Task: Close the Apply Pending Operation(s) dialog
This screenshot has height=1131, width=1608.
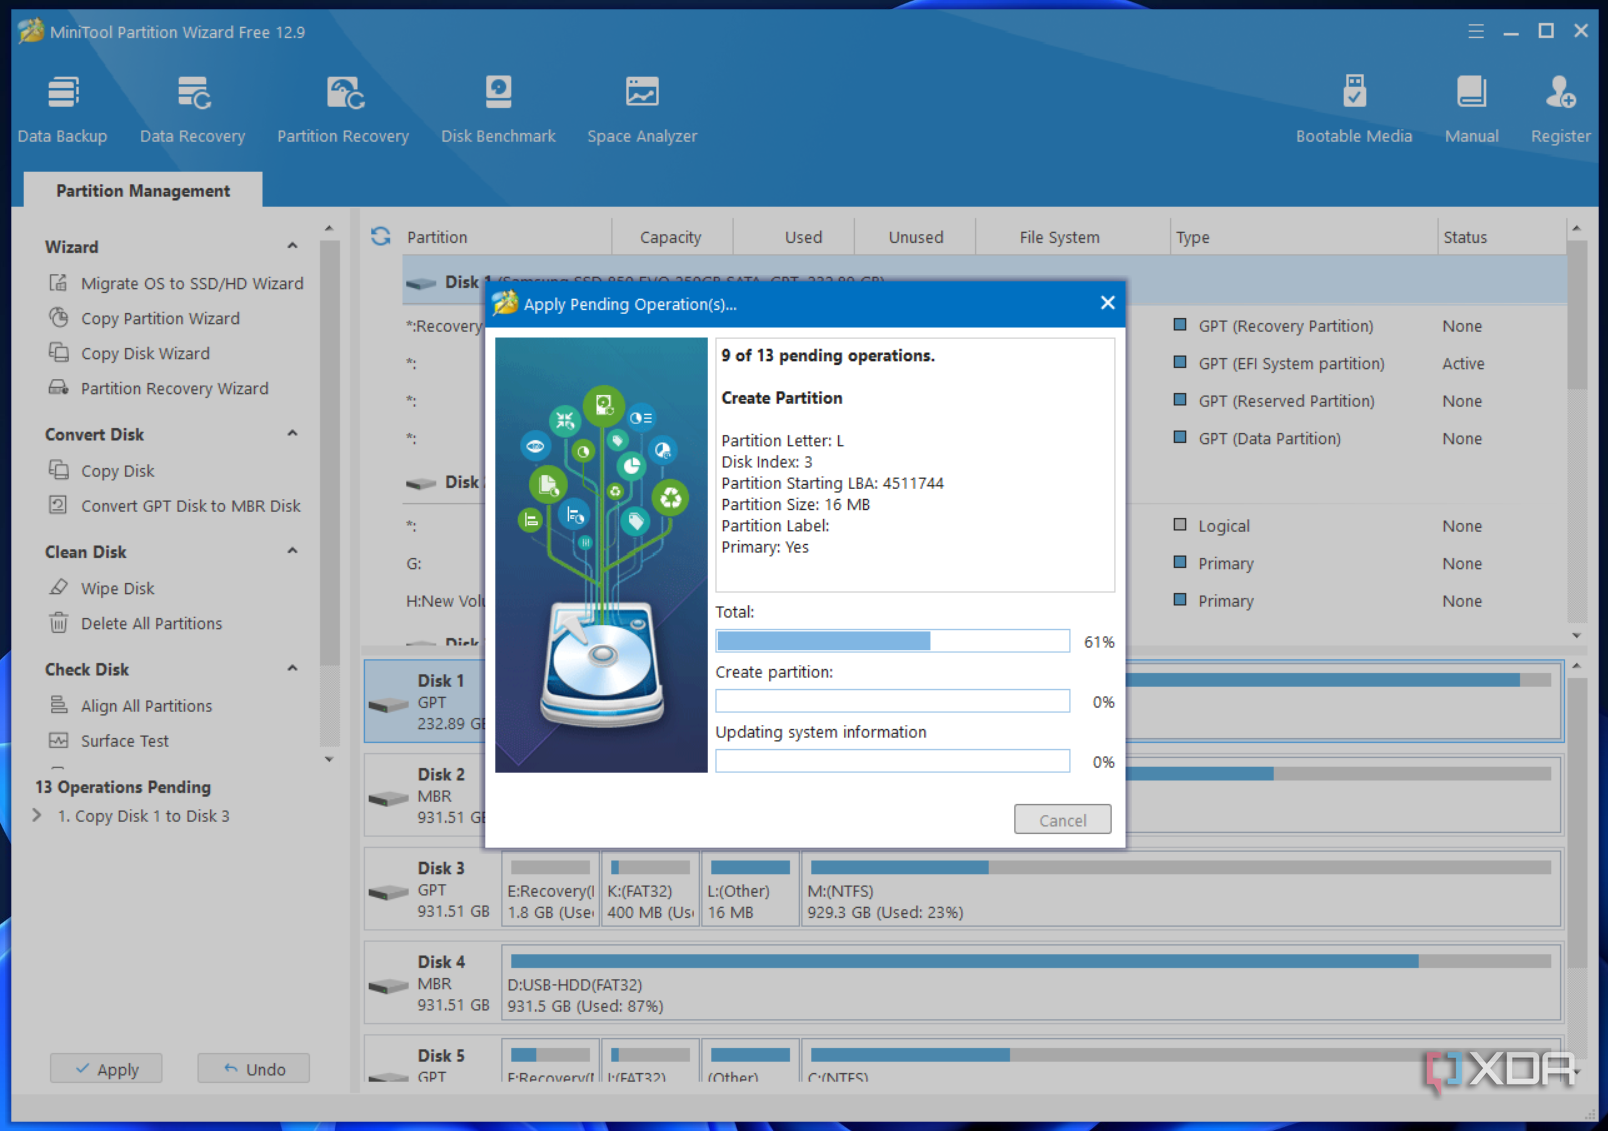Action: pyautogui.click(x=1107, y=303)
